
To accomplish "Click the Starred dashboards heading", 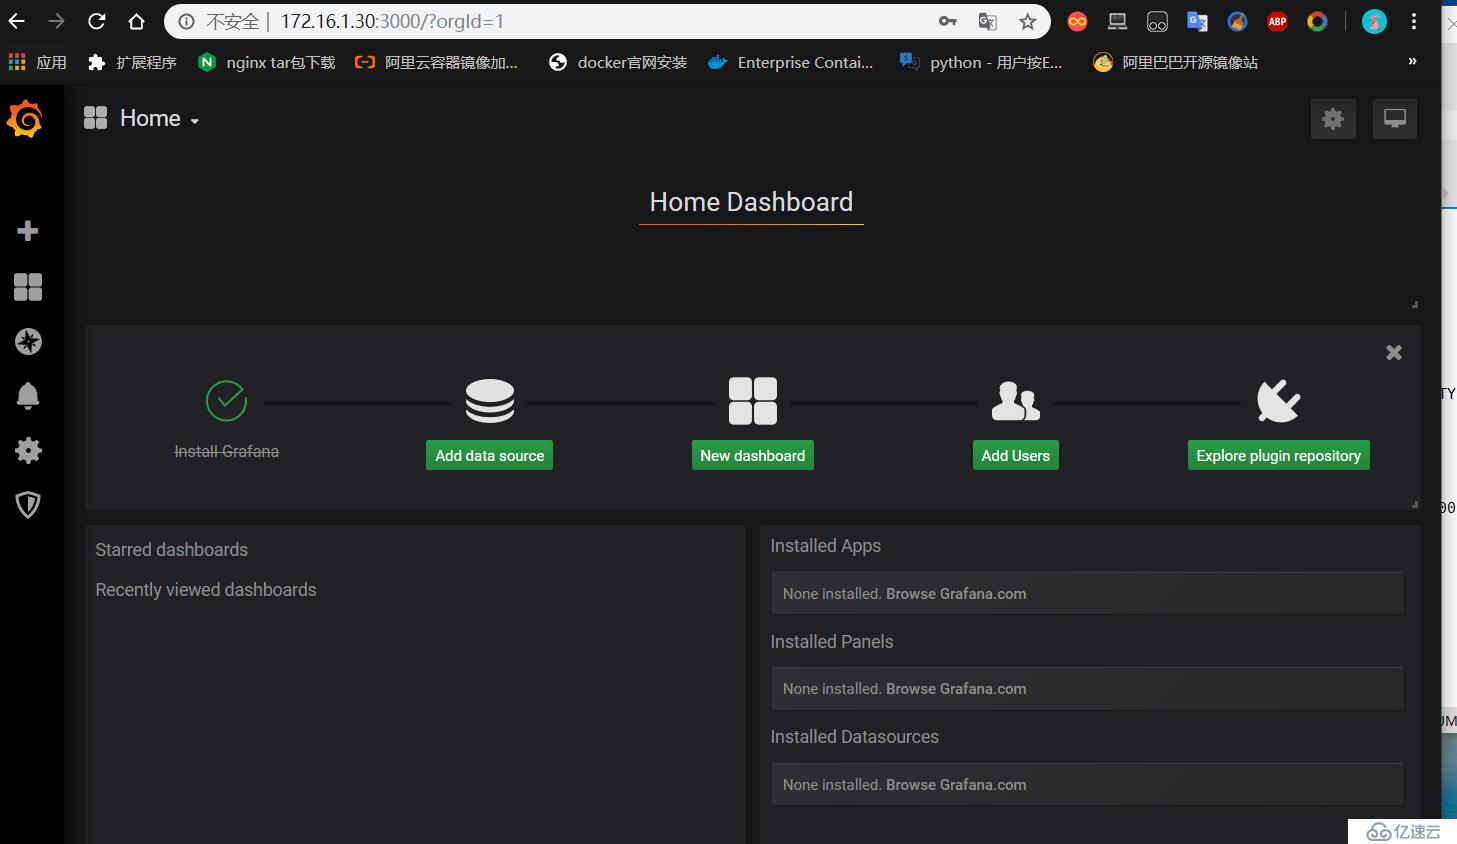I will point(172,550).
